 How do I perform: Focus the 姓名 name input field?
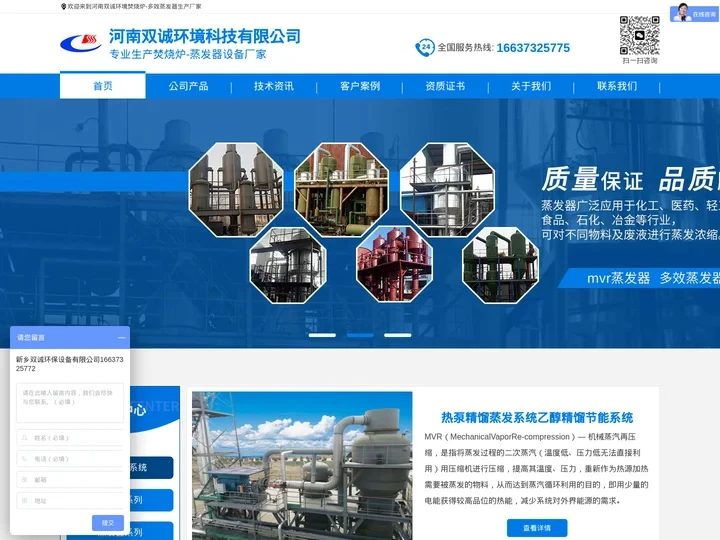[x=70, y=438]
